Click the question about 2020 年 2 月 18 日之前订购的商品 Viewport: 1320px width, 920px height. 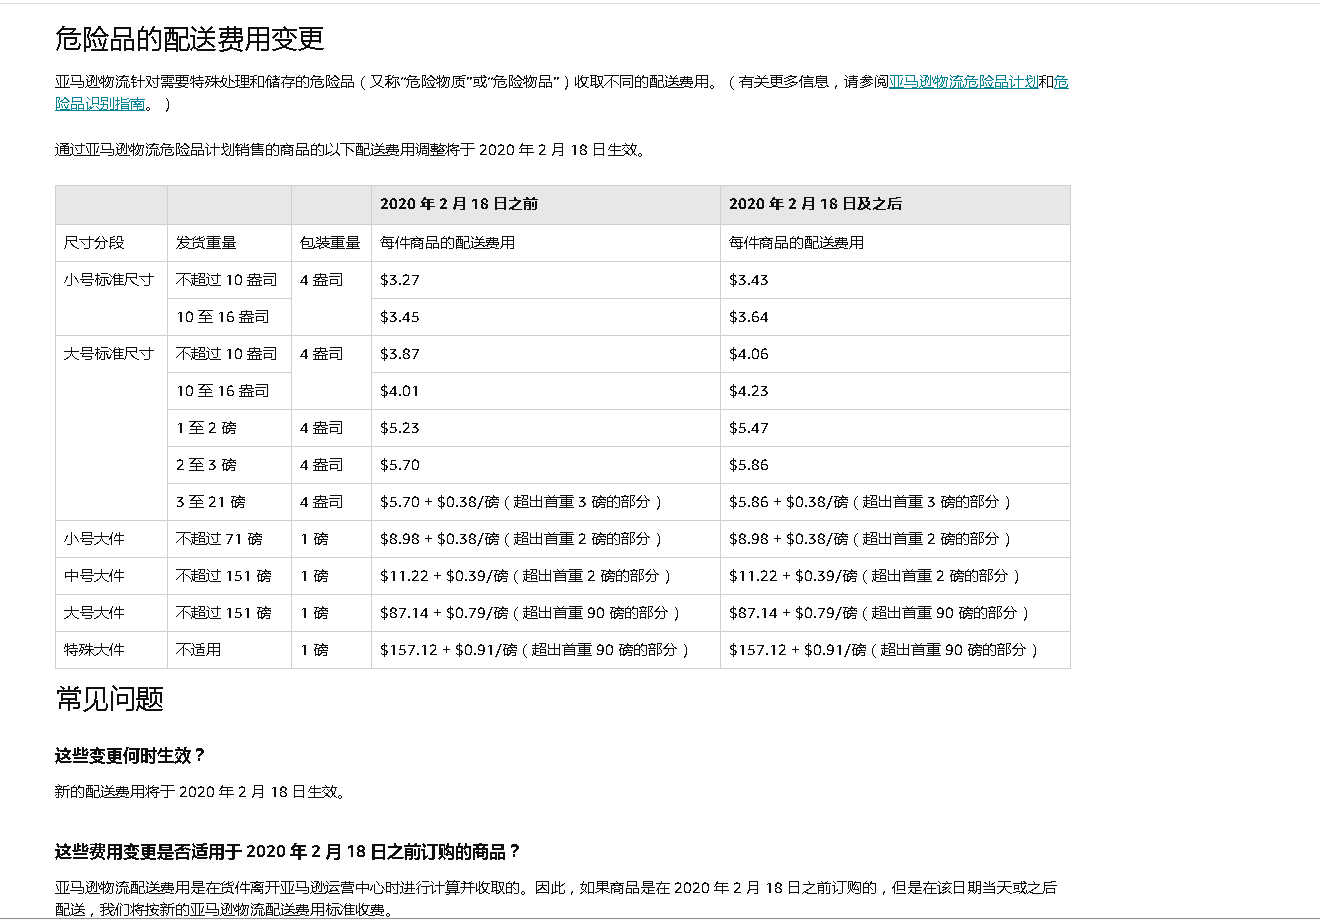288,852
